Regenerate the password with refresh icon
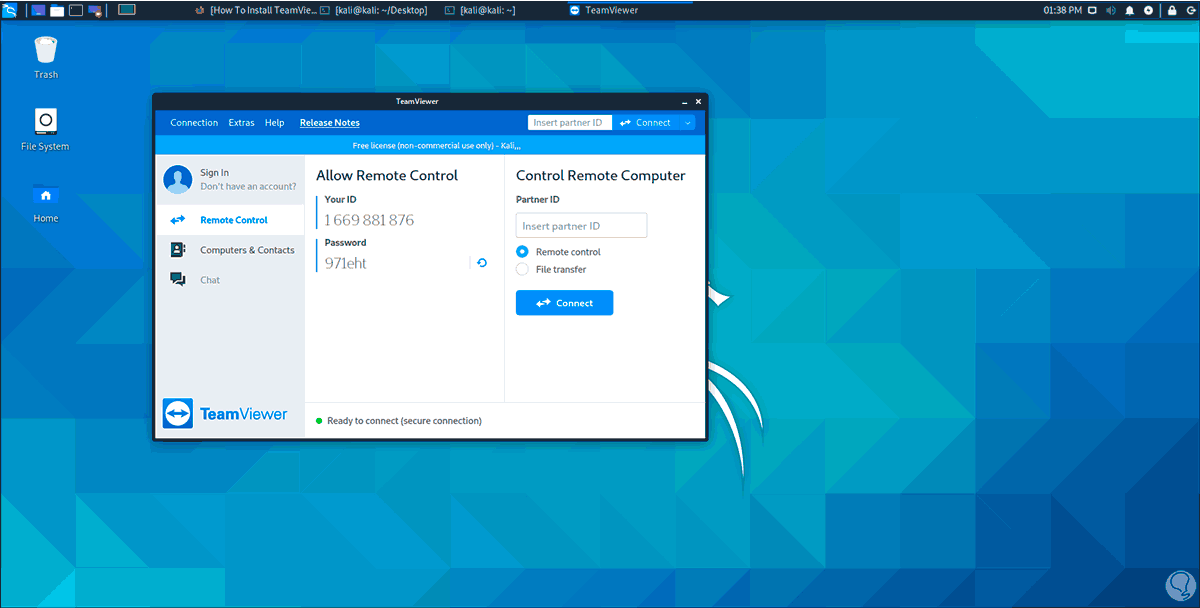1200x608 pixels. coord(482,263)
